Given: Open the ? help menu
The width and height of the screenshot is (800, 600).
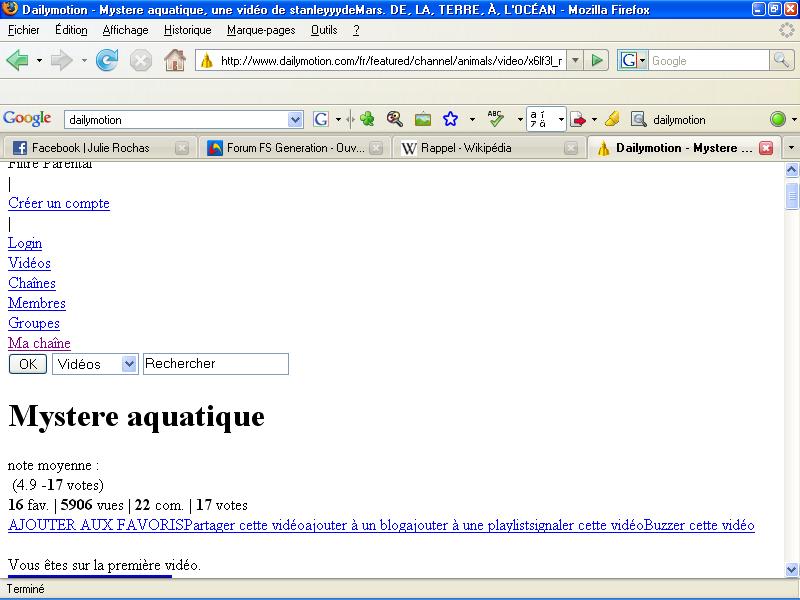Looking at the screenshot, I should [x=356, y=30].
